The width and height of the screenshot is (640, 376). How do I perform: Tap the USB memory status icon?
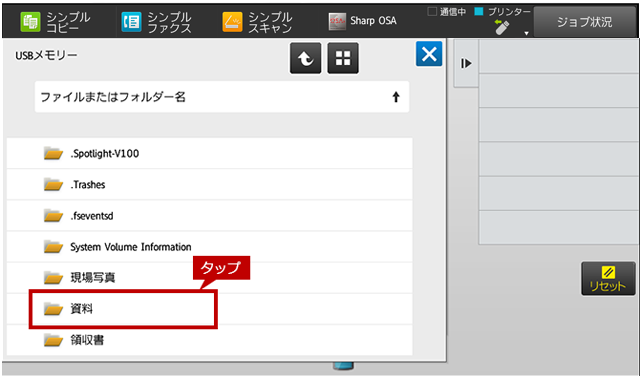(502, 27)
